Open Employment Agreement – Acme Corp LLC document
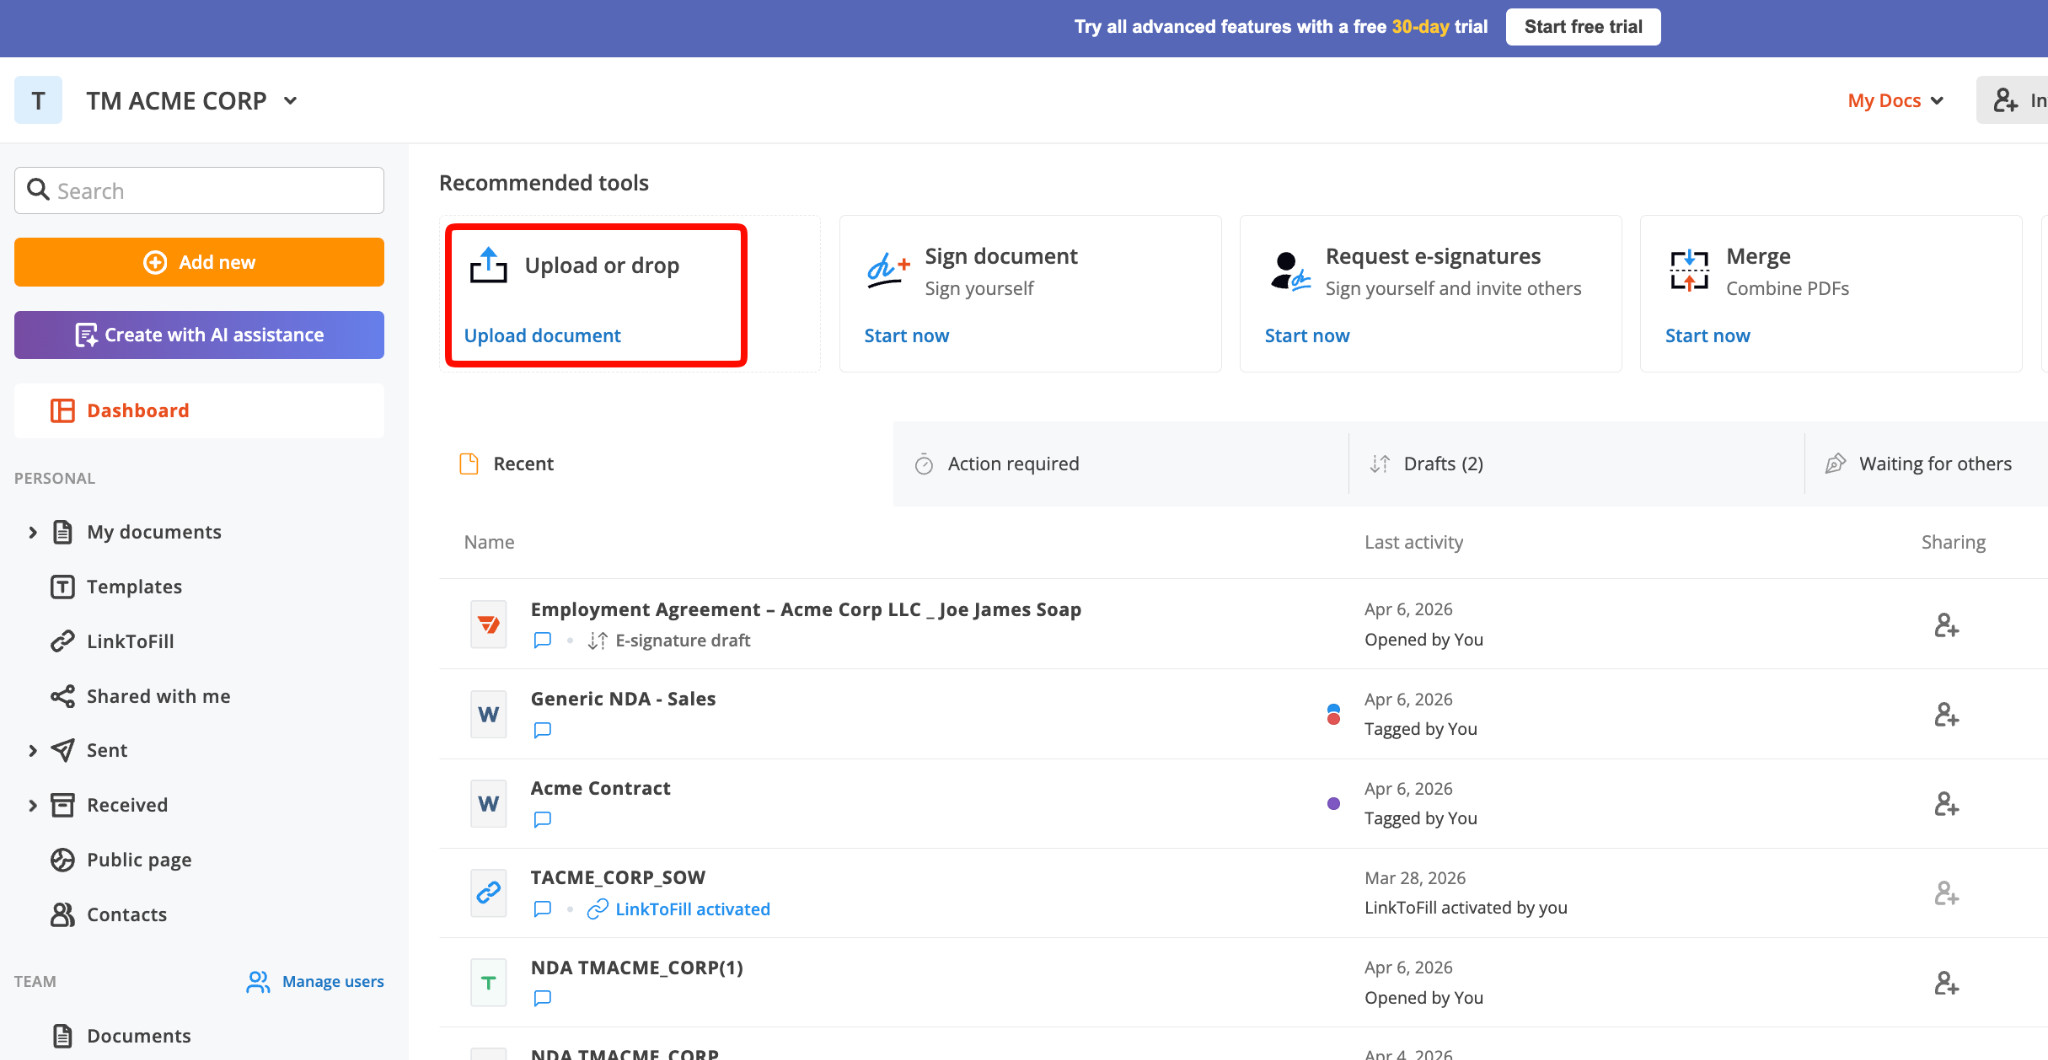 click(x=806, y=610)
